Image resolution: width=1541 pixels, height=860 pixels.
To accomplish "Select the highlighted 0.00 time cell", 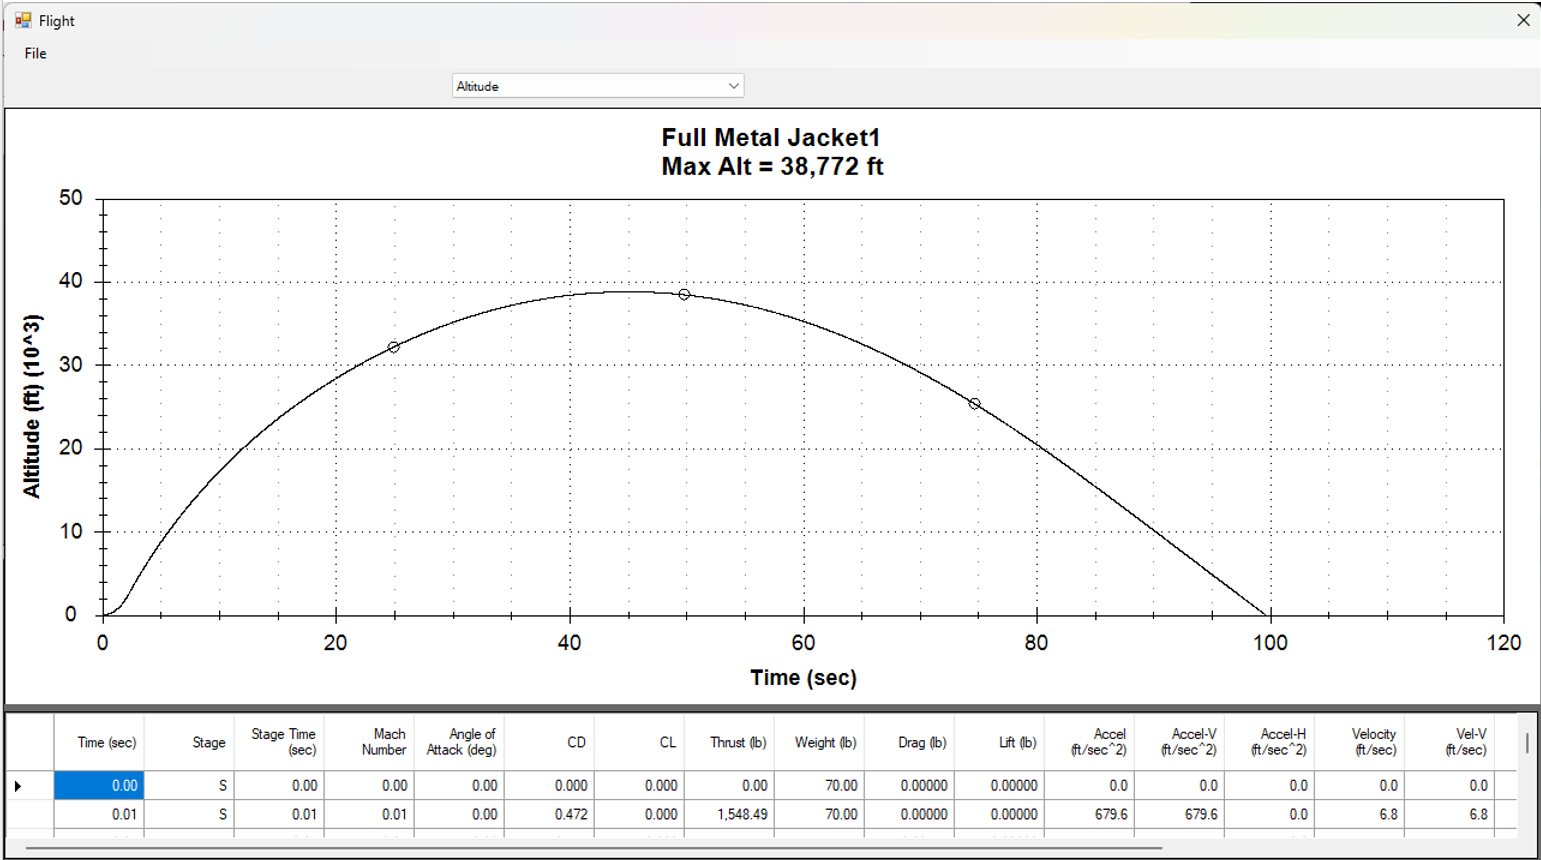I will point(99,786).
